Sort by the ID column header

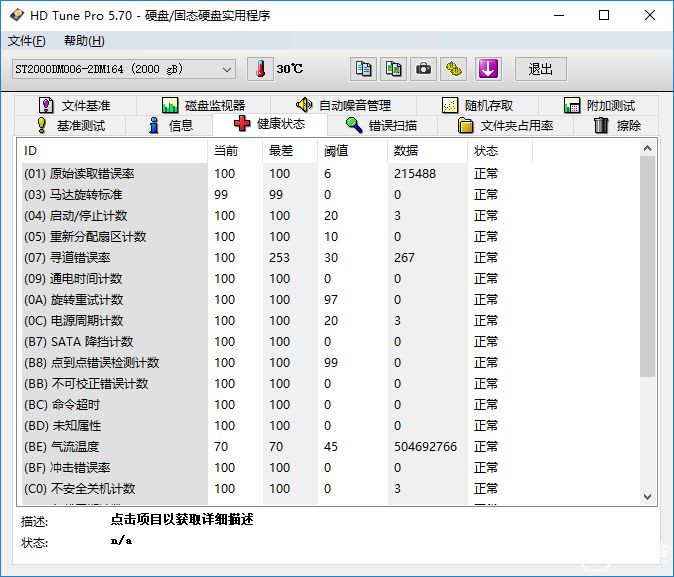[x=113, y=150]
